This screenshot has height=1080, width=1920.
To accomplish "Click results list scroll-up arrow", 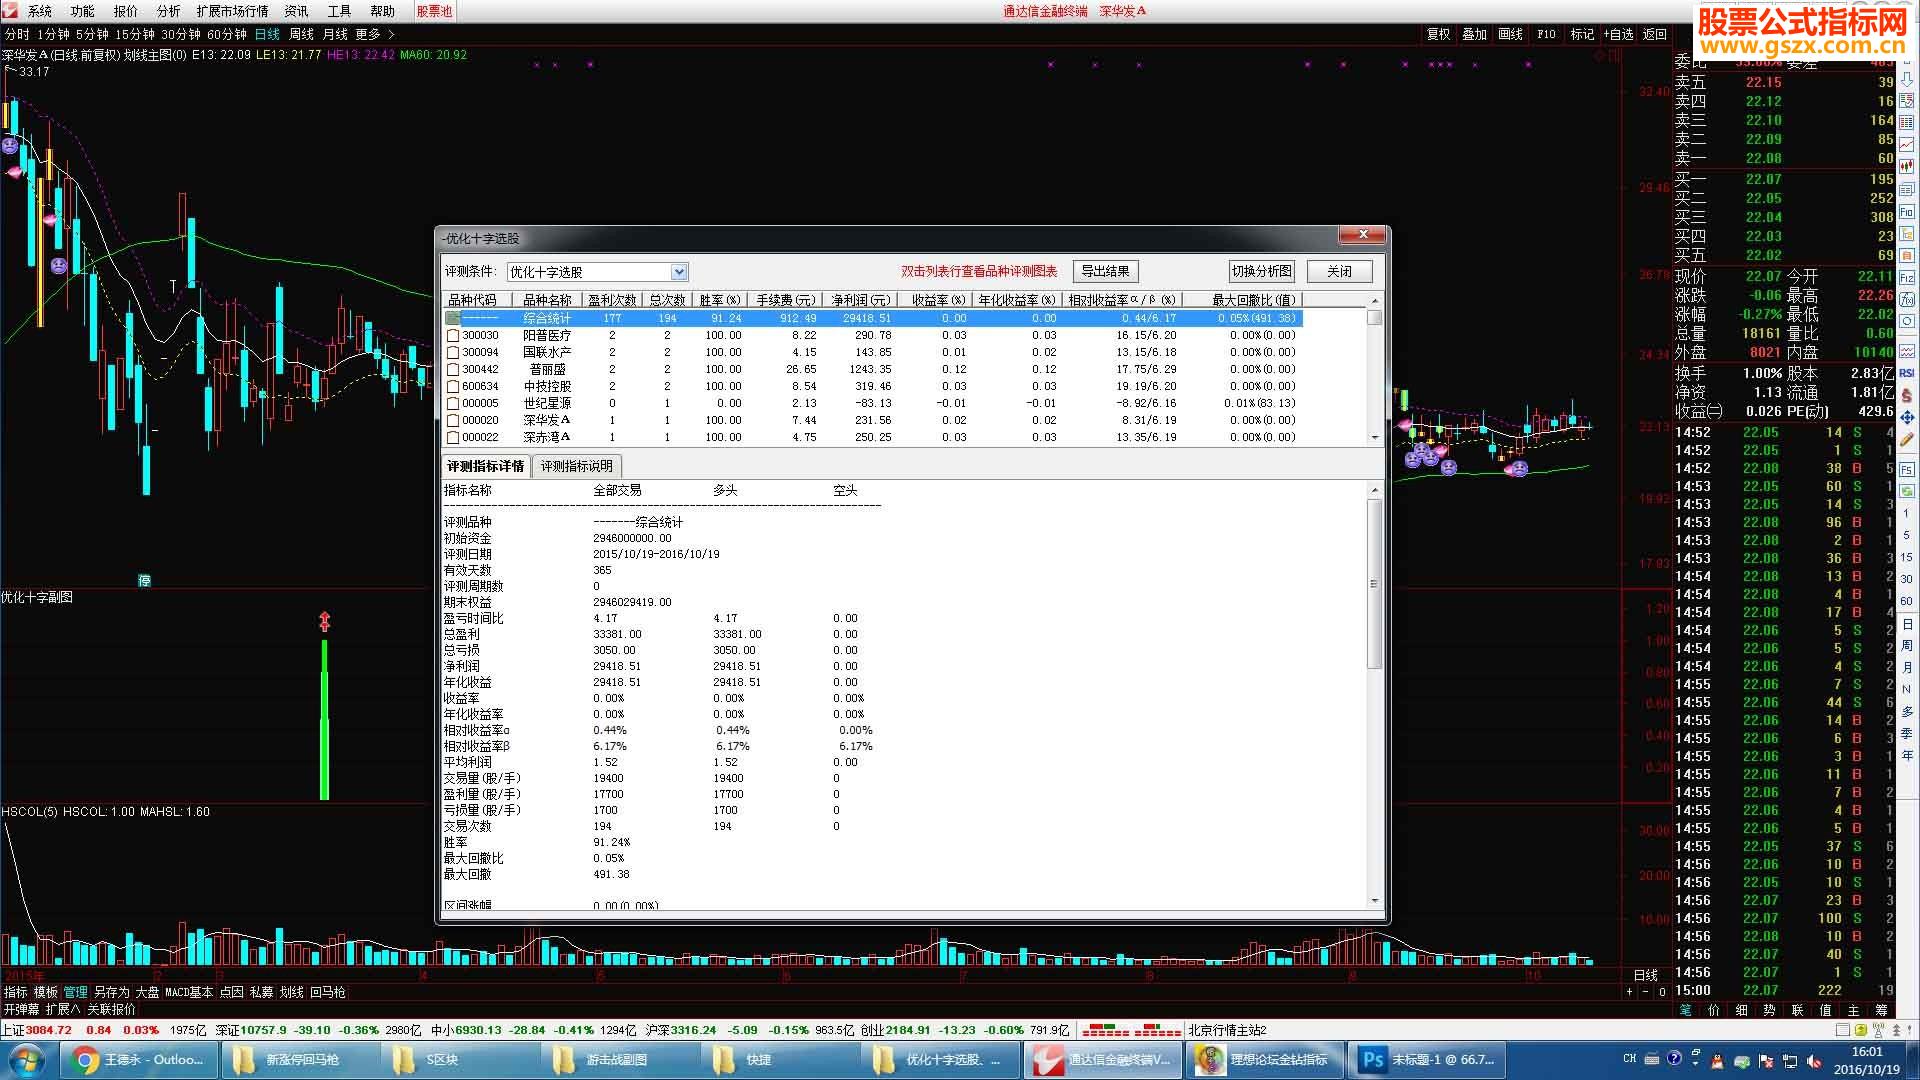I will tap(1375, 301).
